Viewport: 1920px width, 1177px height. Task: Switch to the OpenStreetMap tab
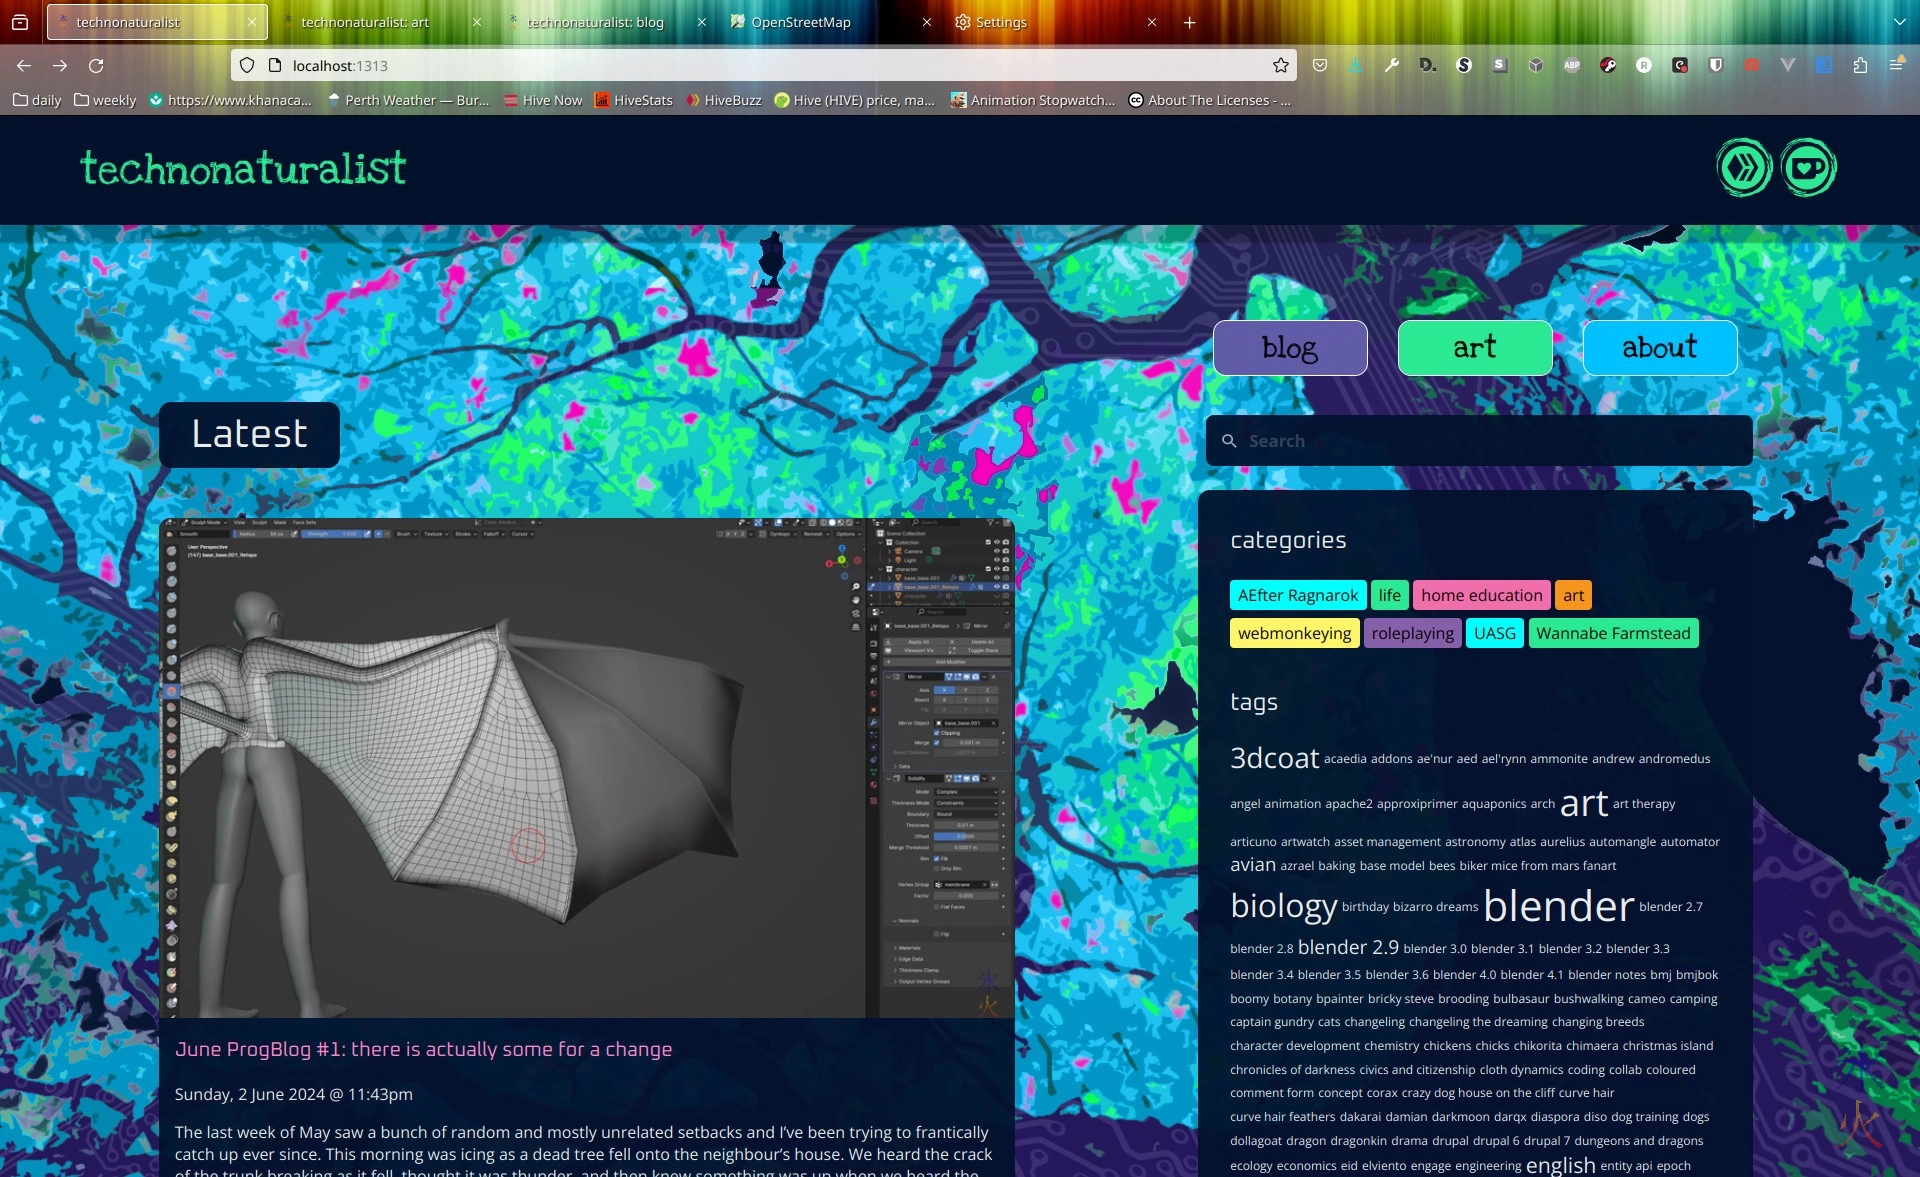click(x=800, y=22)
